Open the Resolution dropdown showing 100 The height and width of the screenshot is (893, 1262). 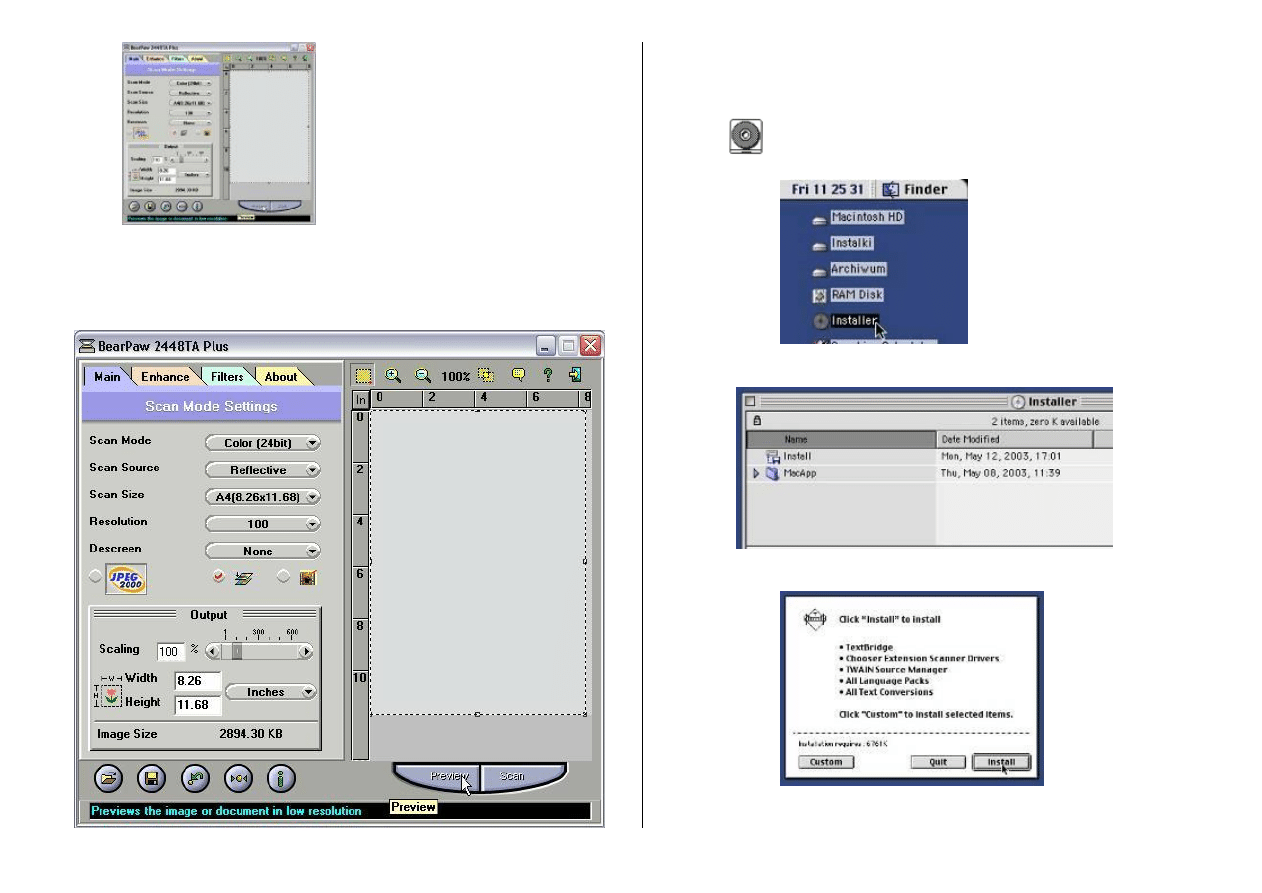[x=263, y=524]
